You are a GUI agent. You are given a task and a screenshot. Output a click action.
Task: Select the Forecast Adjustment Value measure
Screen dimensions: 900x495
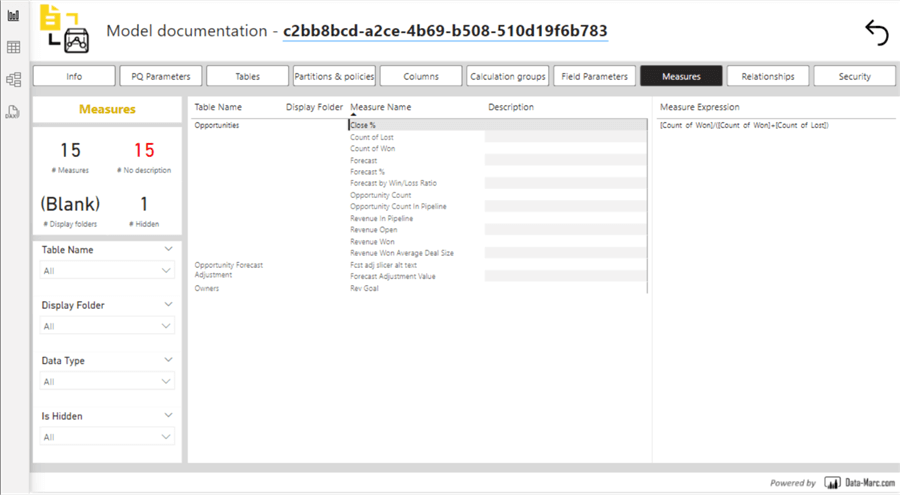tap(393, 276)
